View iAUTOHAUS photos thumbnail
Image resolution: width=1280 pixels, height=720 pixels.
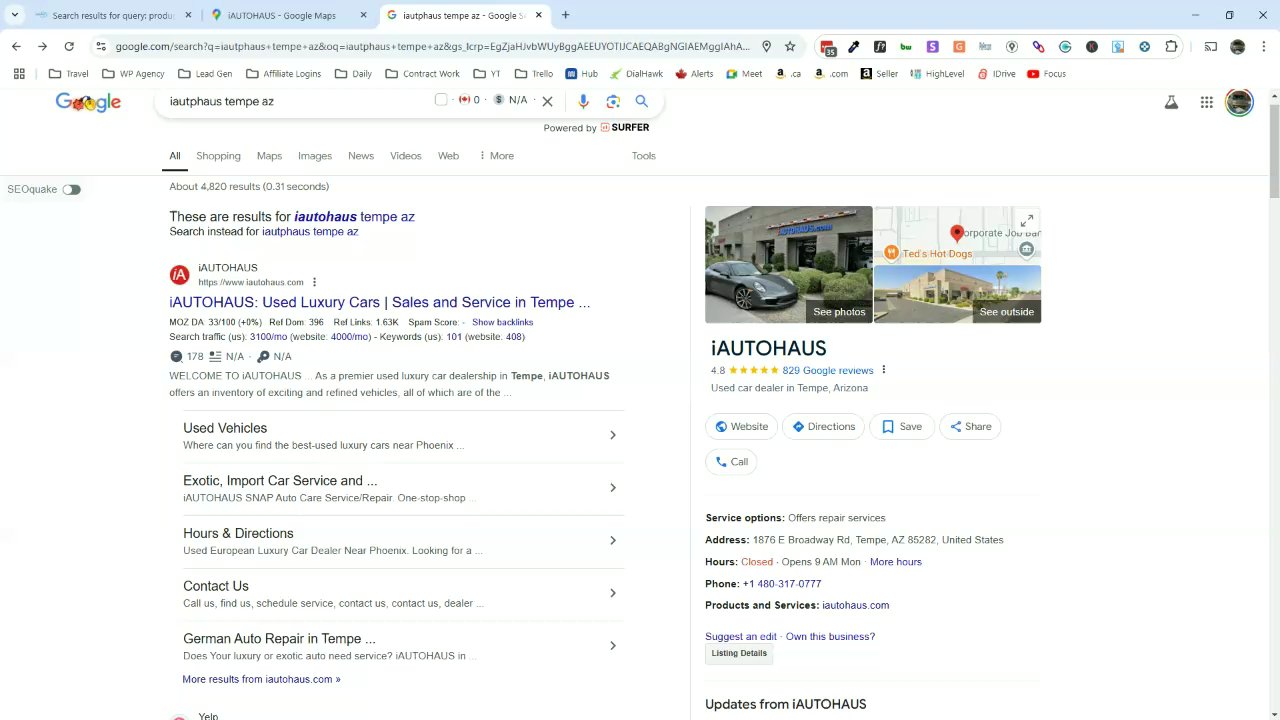[x=789, y=265]
